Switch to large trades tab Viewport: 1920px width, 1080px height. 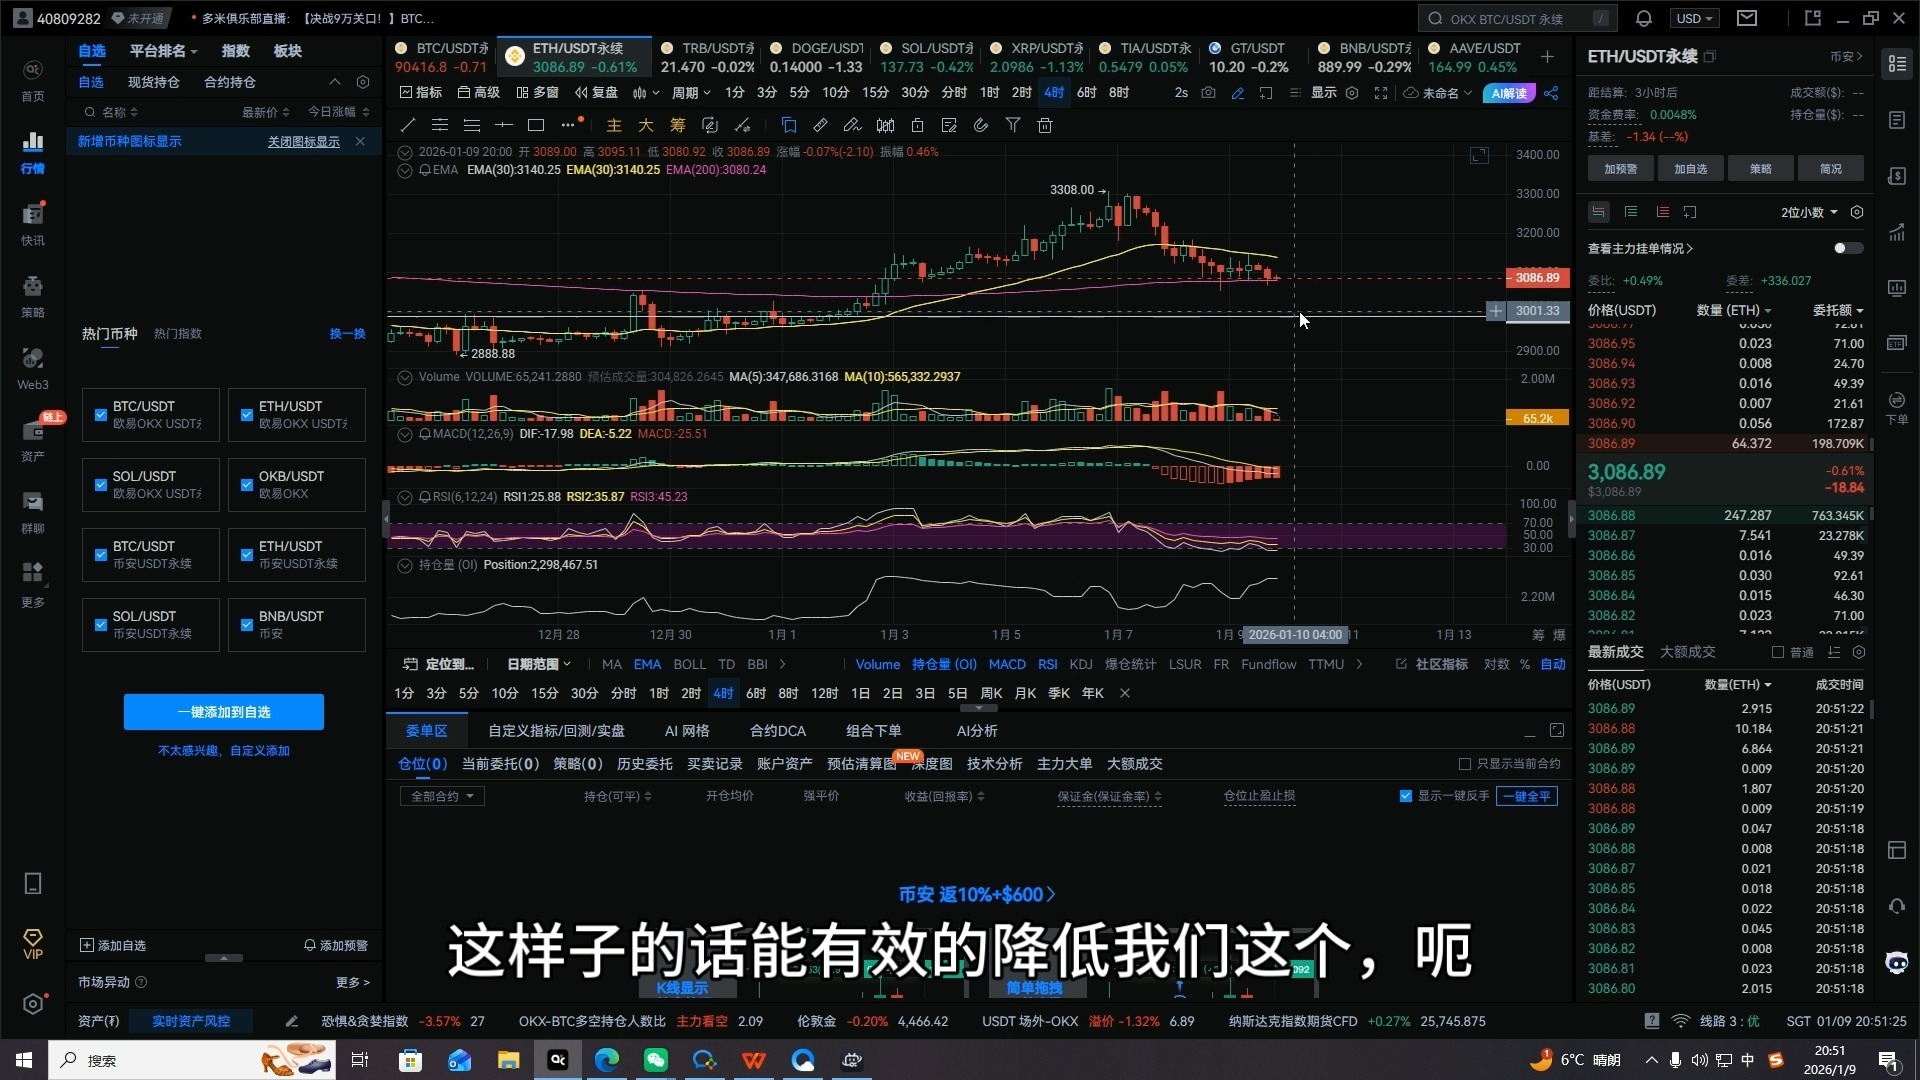click(1688, 652)
